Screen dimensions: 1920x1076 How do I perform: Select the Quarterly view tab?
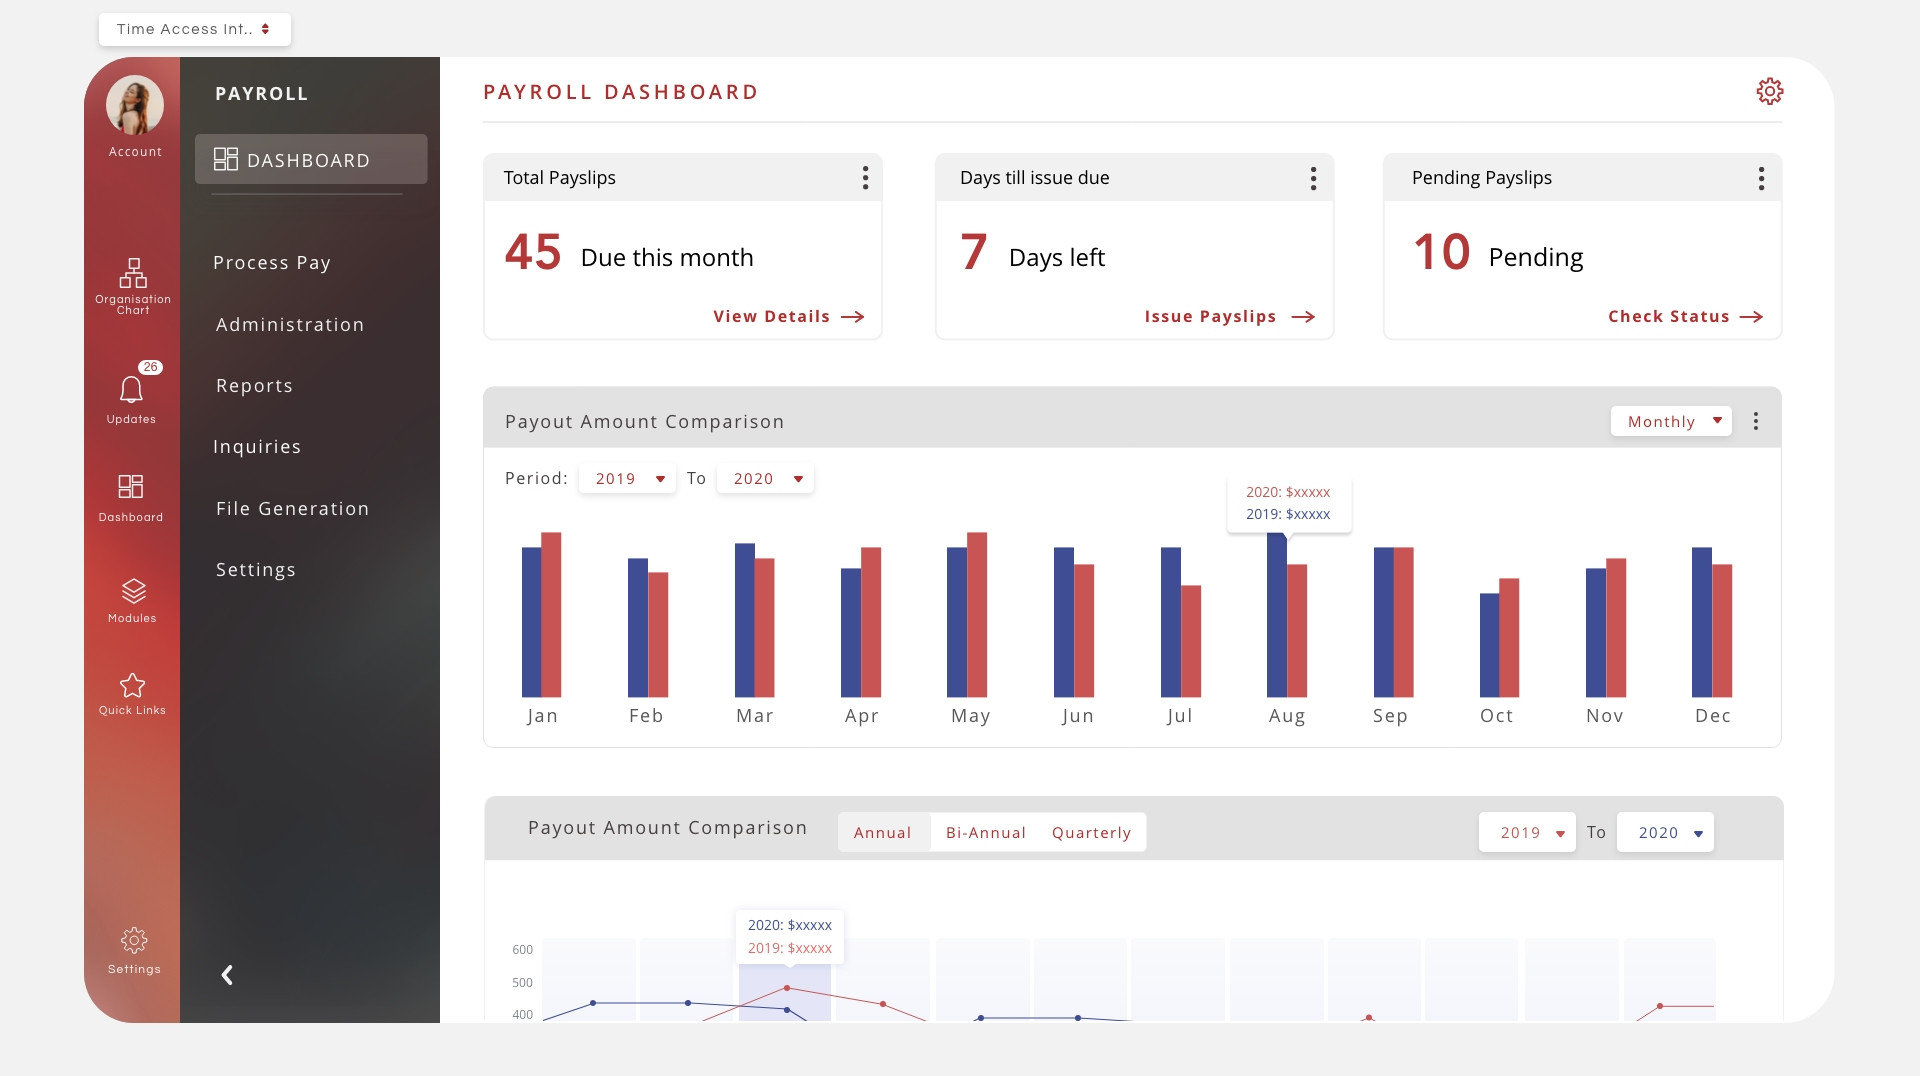[1091, 832]
